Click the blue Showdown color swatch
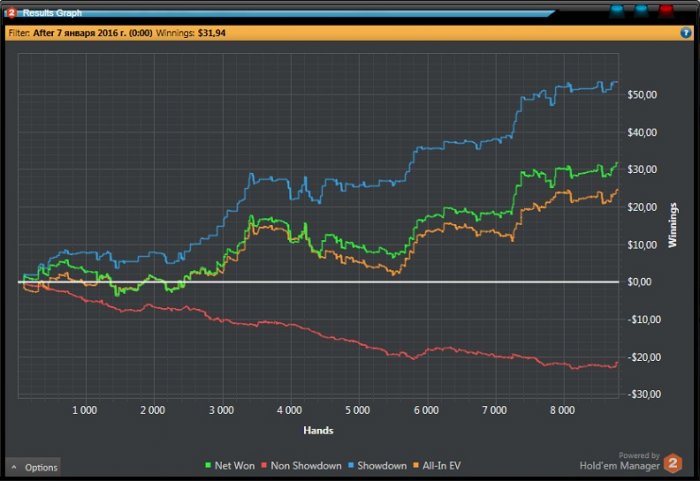Screen dimensions: 700x481 click(351, 465)
